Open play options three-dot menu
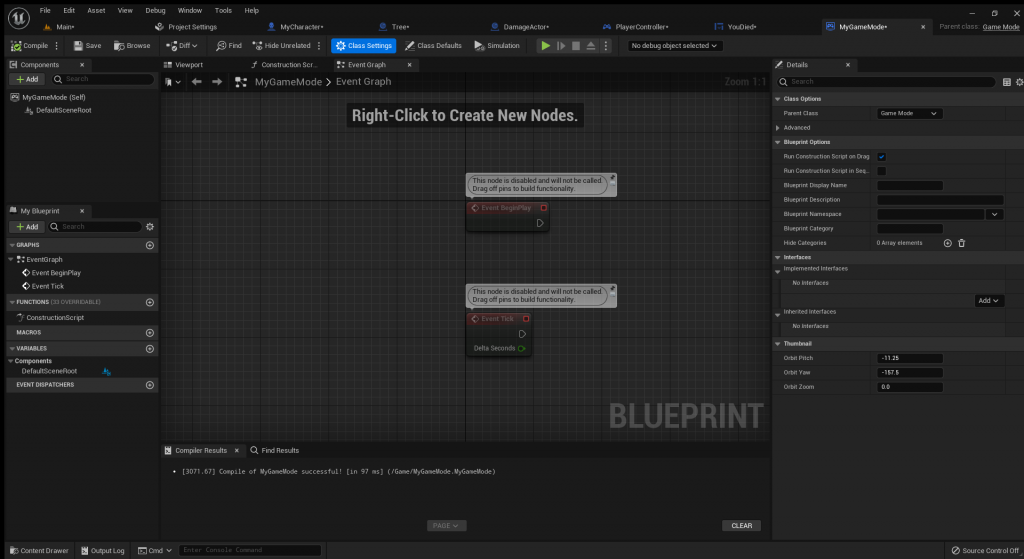Screen dimensions: 1024x559 tap(605, 46)
